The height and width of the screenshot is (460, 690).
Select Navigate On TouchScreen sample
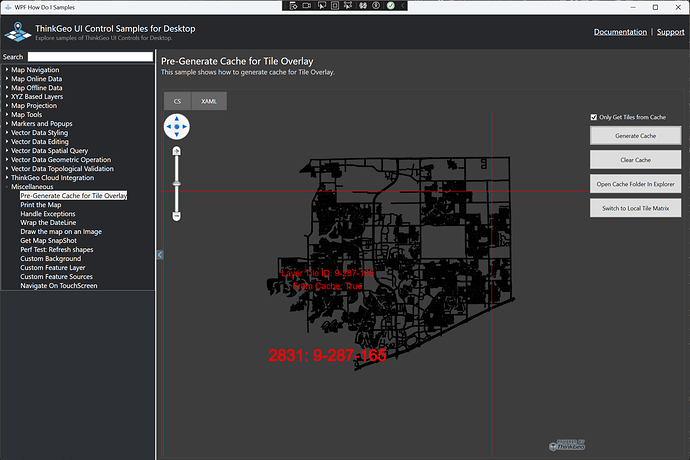59,286
